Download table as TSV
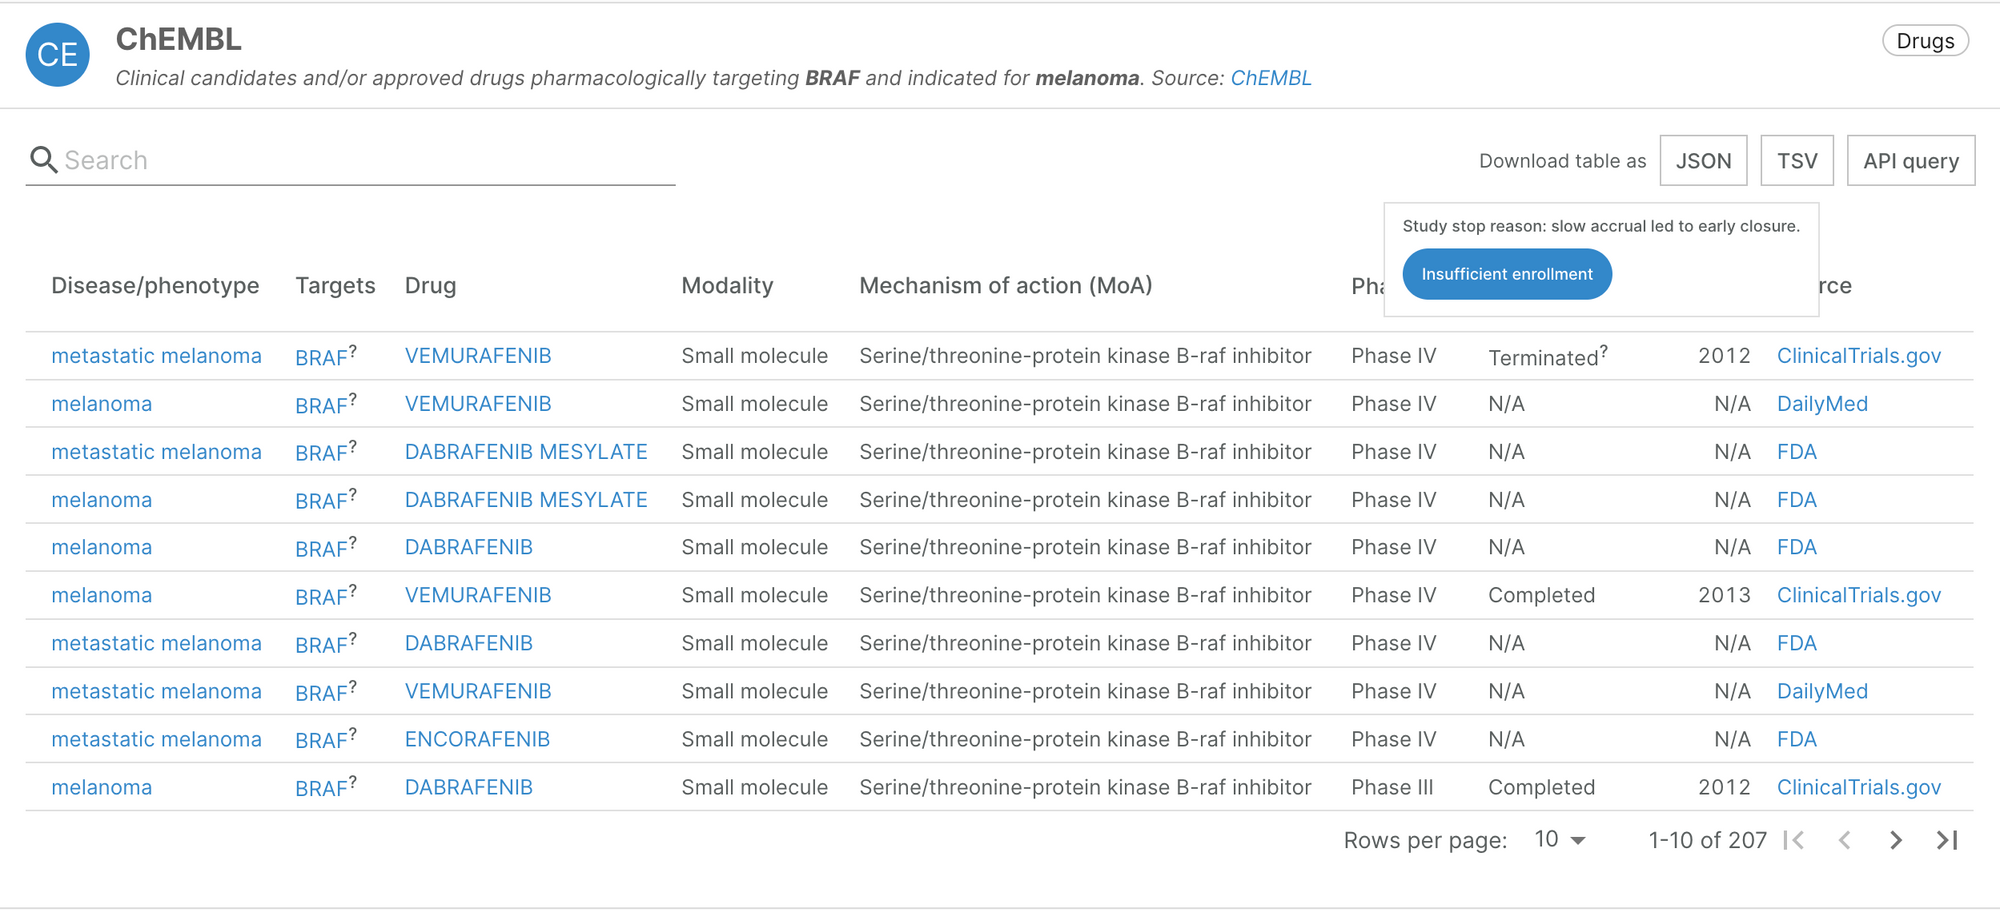Screen dimensions: 2000x910 coord(1797,161)
